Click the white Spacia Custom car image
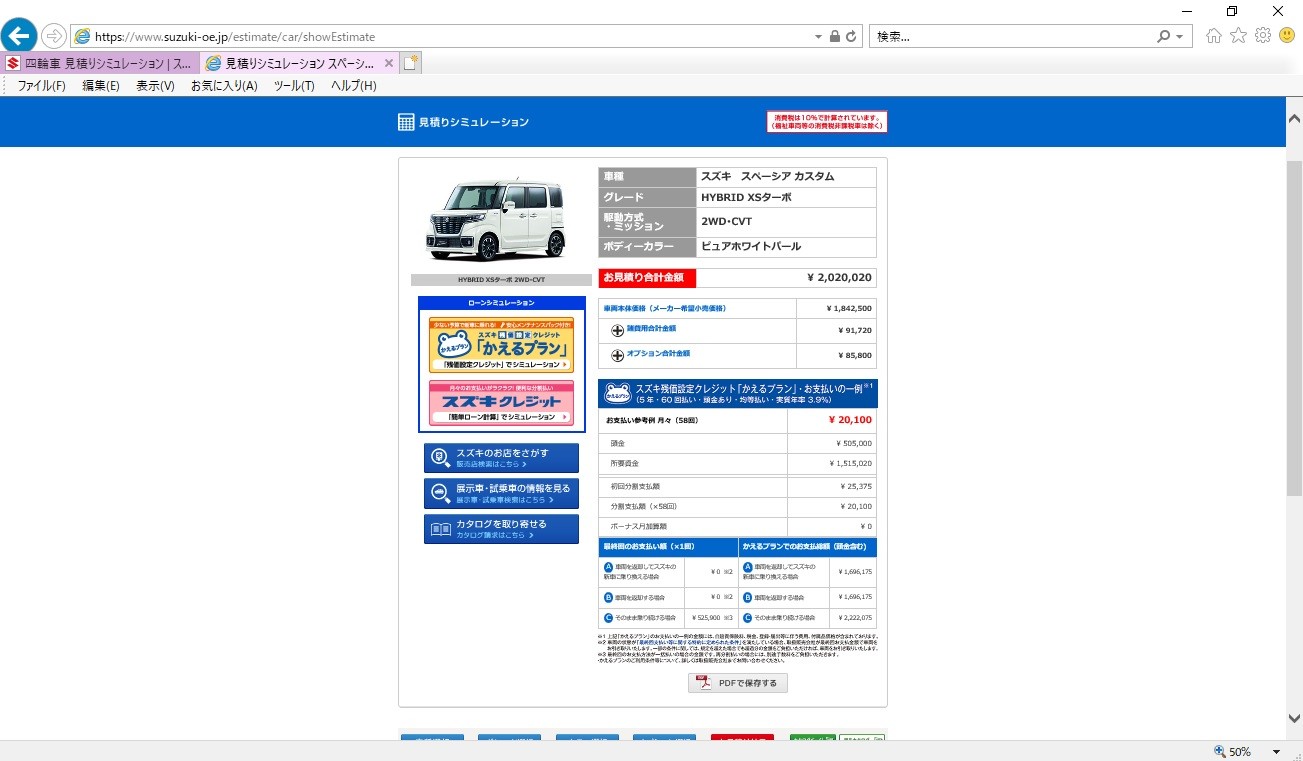The width and height of the screenshot is (1303, 761). click(x=496, y=220)
